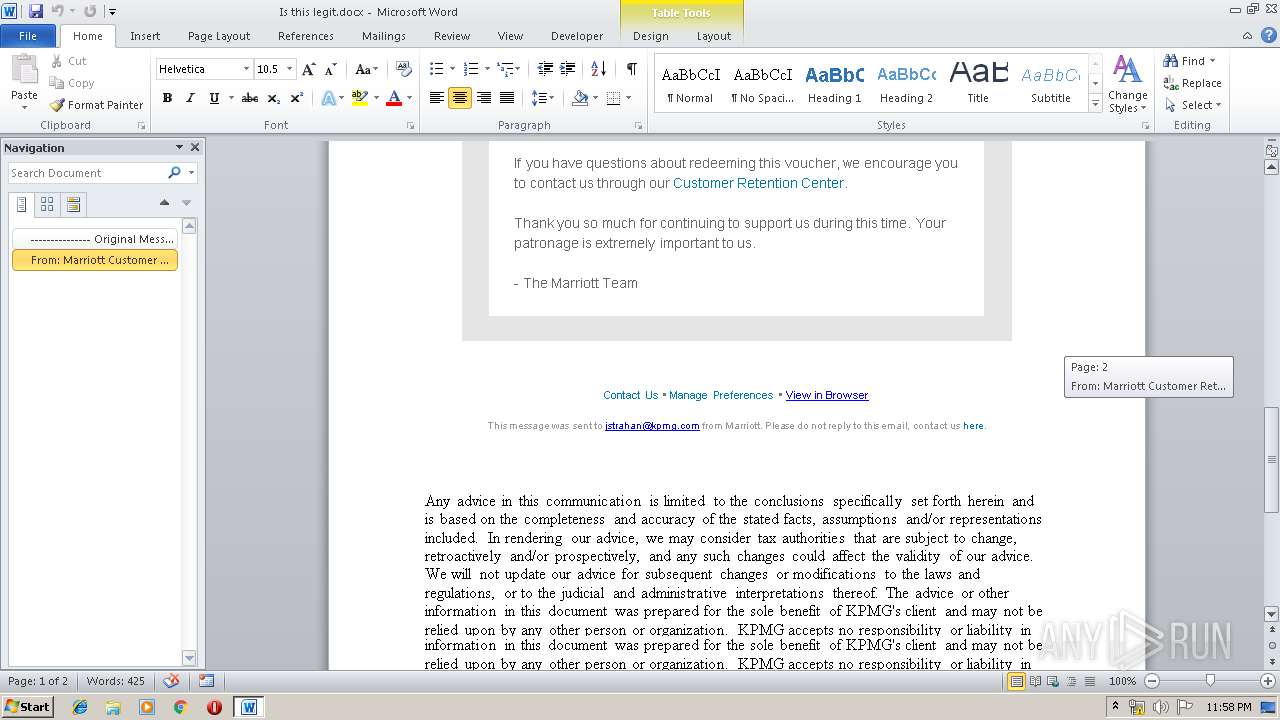Screen dimensions: 1280x720
Task: Select 'Original Mess...' heading in Navigation
Action: tap(96, 239)
